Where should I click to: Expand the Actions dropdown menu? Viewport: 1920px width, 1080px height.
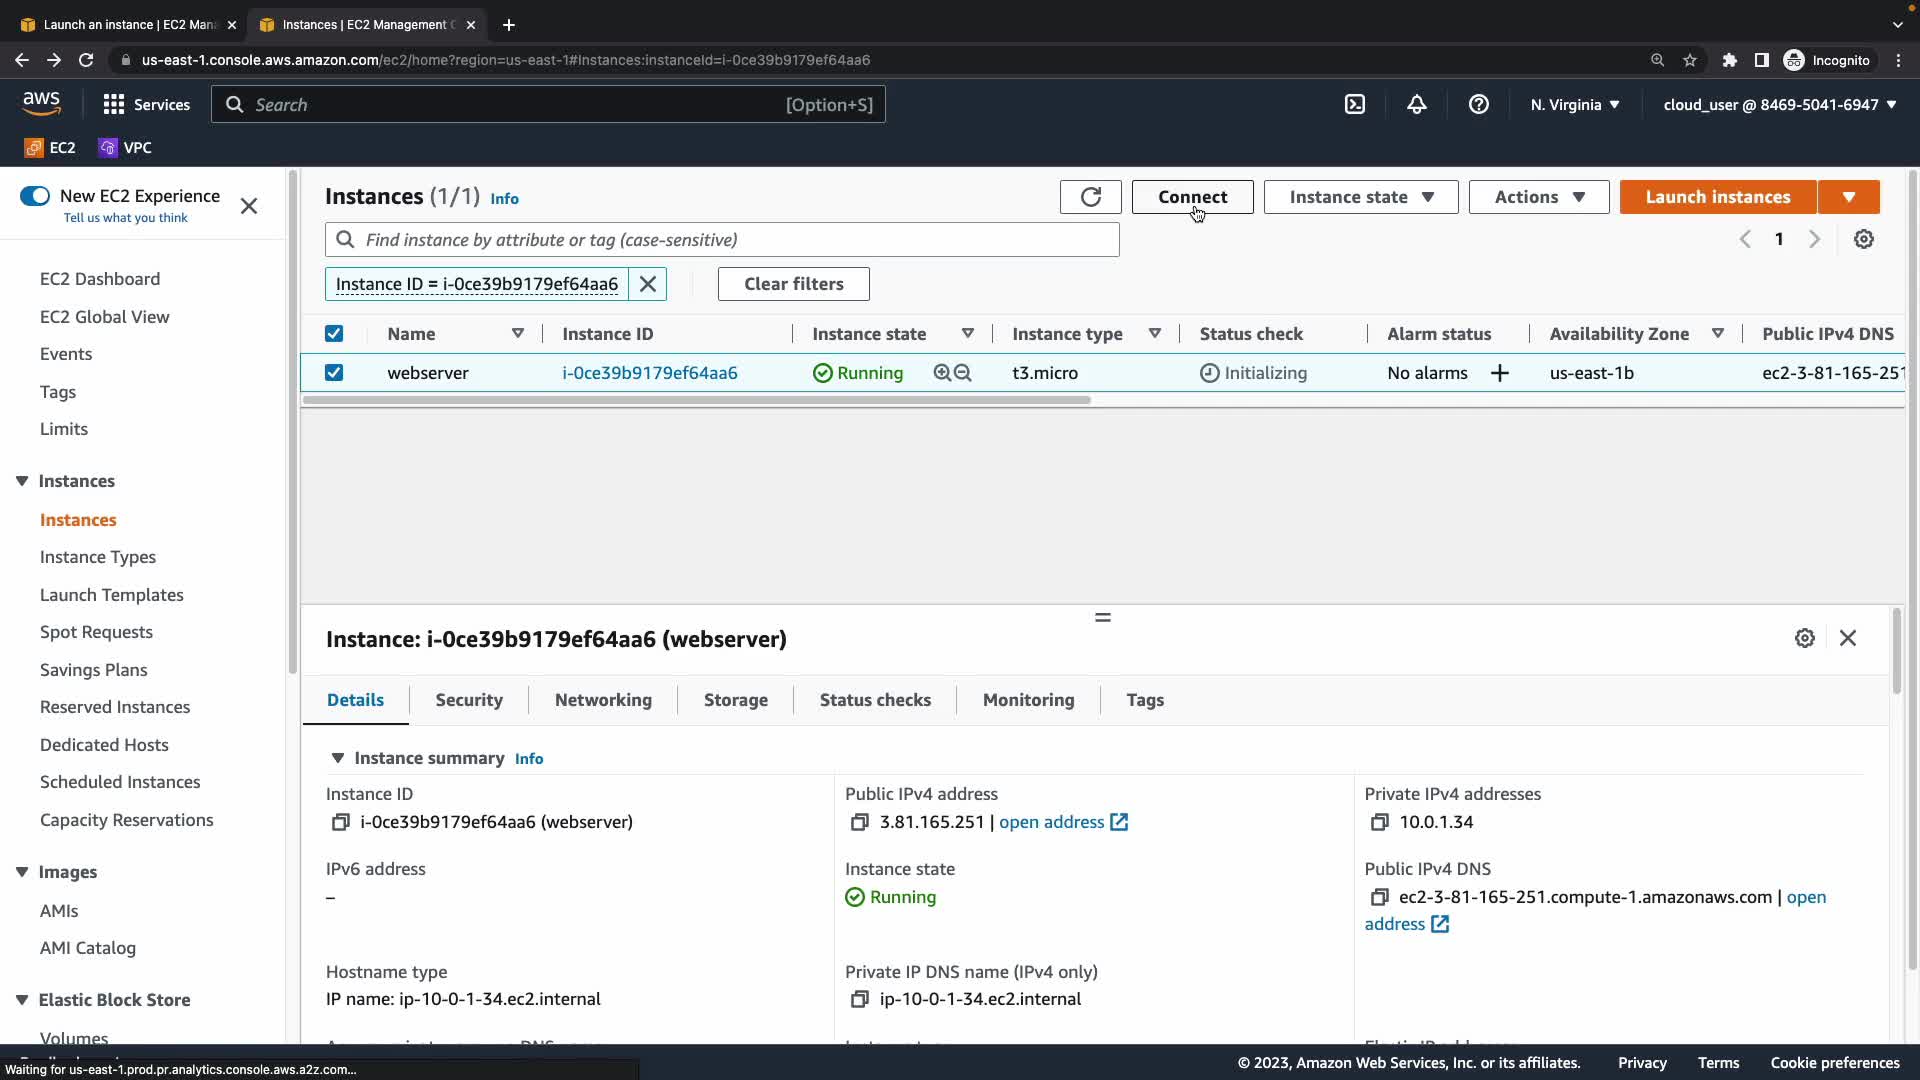point(1538,197)
